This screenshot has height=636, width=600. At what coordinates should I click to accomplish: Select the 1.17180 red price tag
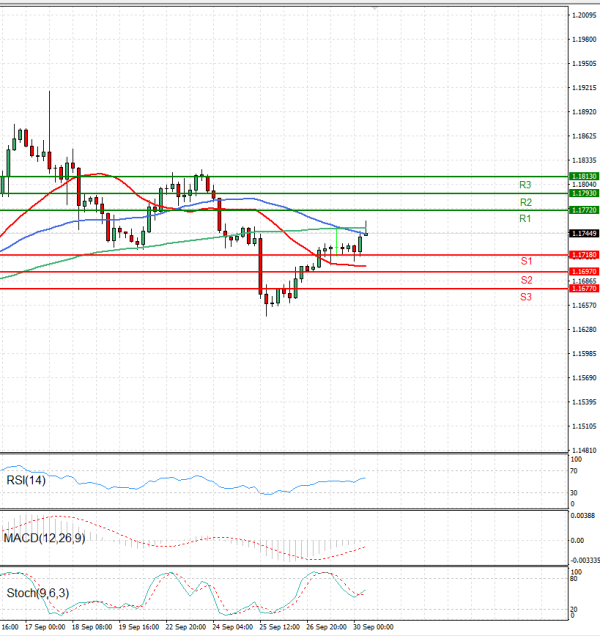coord(584,256)
